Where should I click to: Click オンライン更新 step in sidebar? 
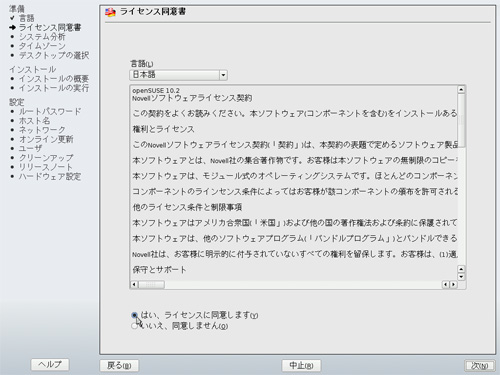click(x=46, y=139)
